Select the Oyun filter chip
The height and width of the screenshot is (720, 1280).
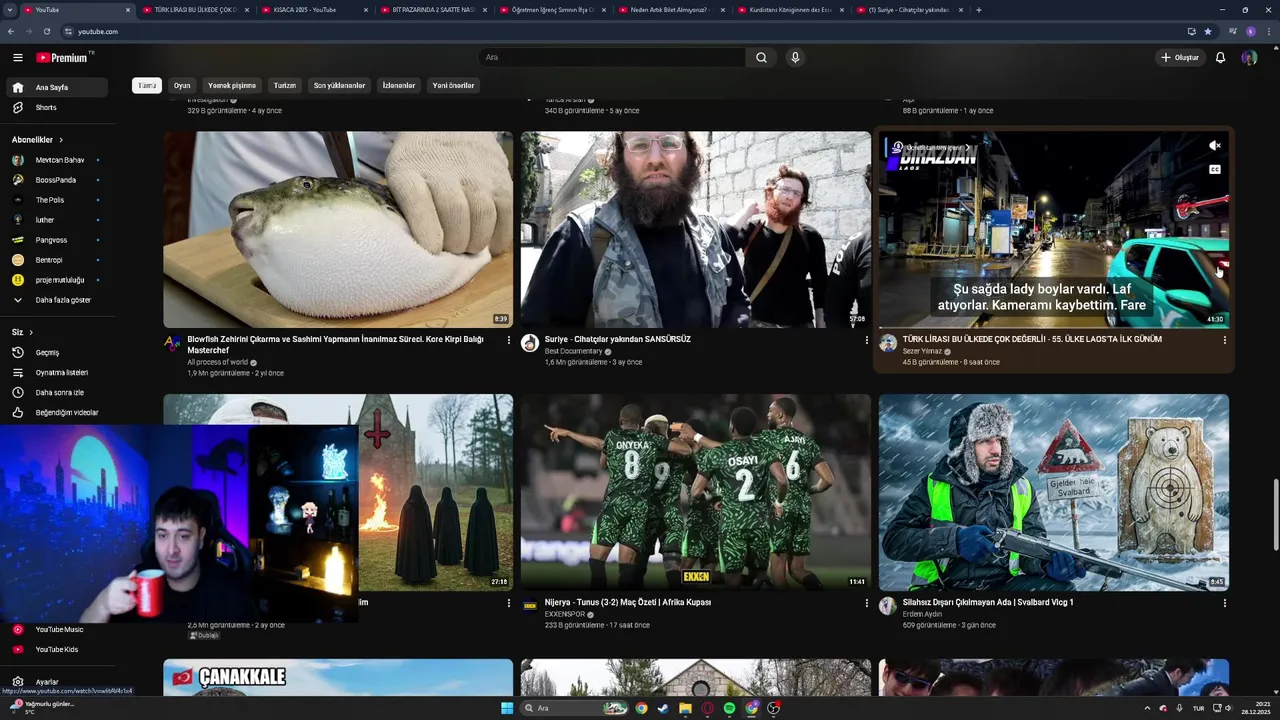point(182,86)
